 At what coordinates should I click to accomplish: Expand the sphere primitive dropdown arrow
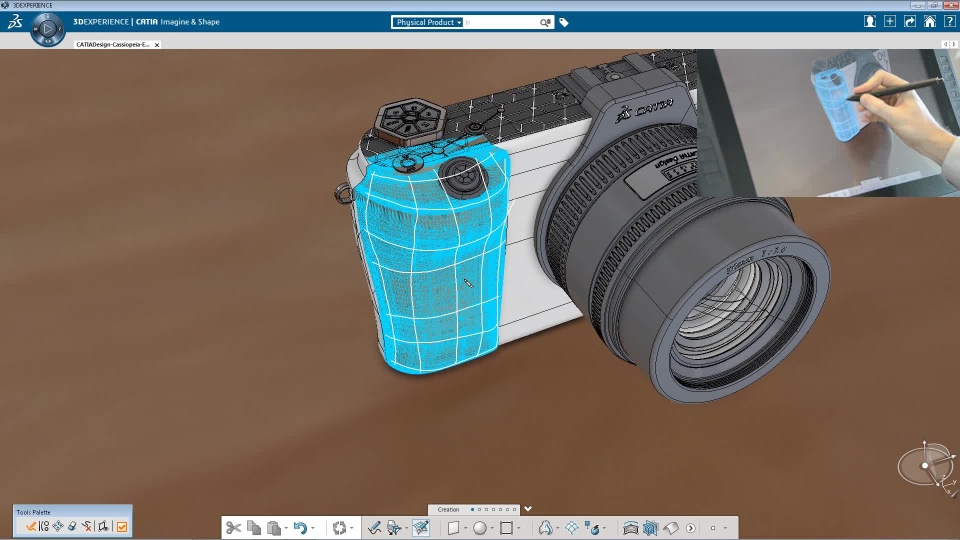tap(492, 528)
